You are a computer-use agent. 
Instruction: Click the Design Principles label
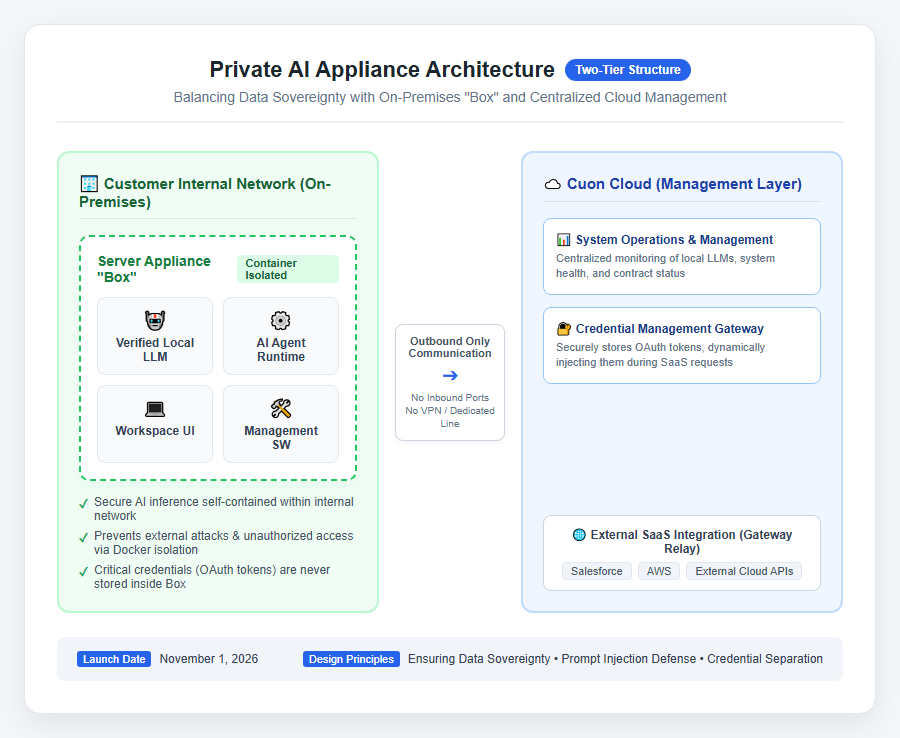pyautogui.click(x=351, y=659)
